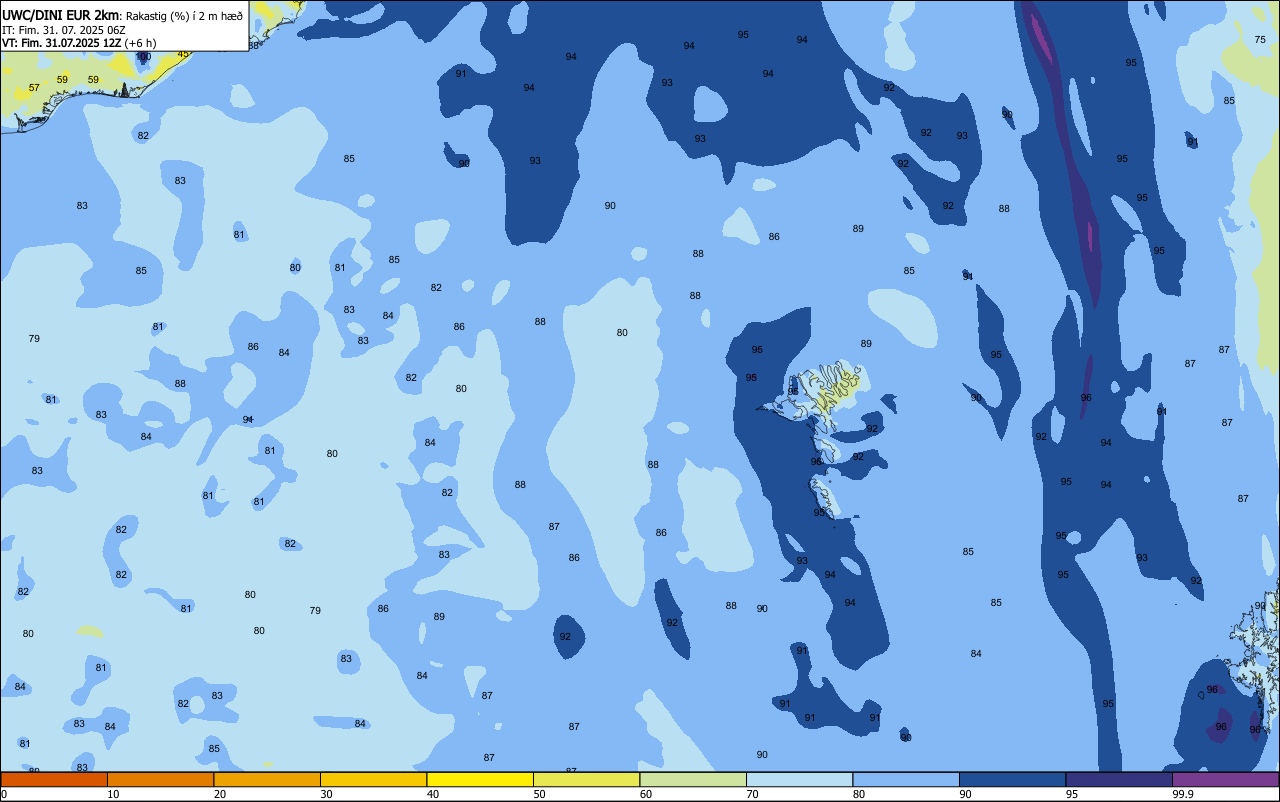This screenshot has width=1280, height=802.
Task: Click the legend tick label '10'
Action: coord(113,794)
